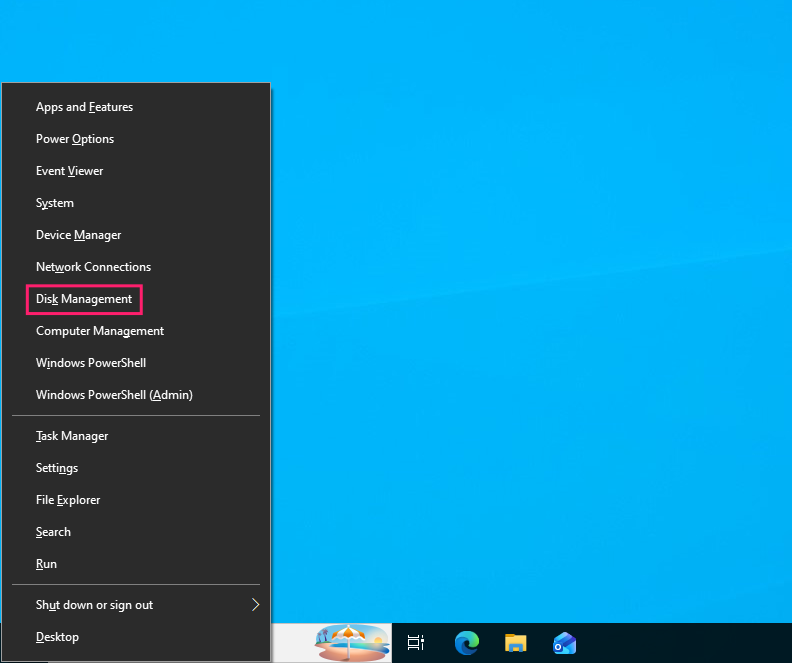Select Power Options entry
Image resolution: width=792 pixels, height=663 pixels.
point(136,139)
